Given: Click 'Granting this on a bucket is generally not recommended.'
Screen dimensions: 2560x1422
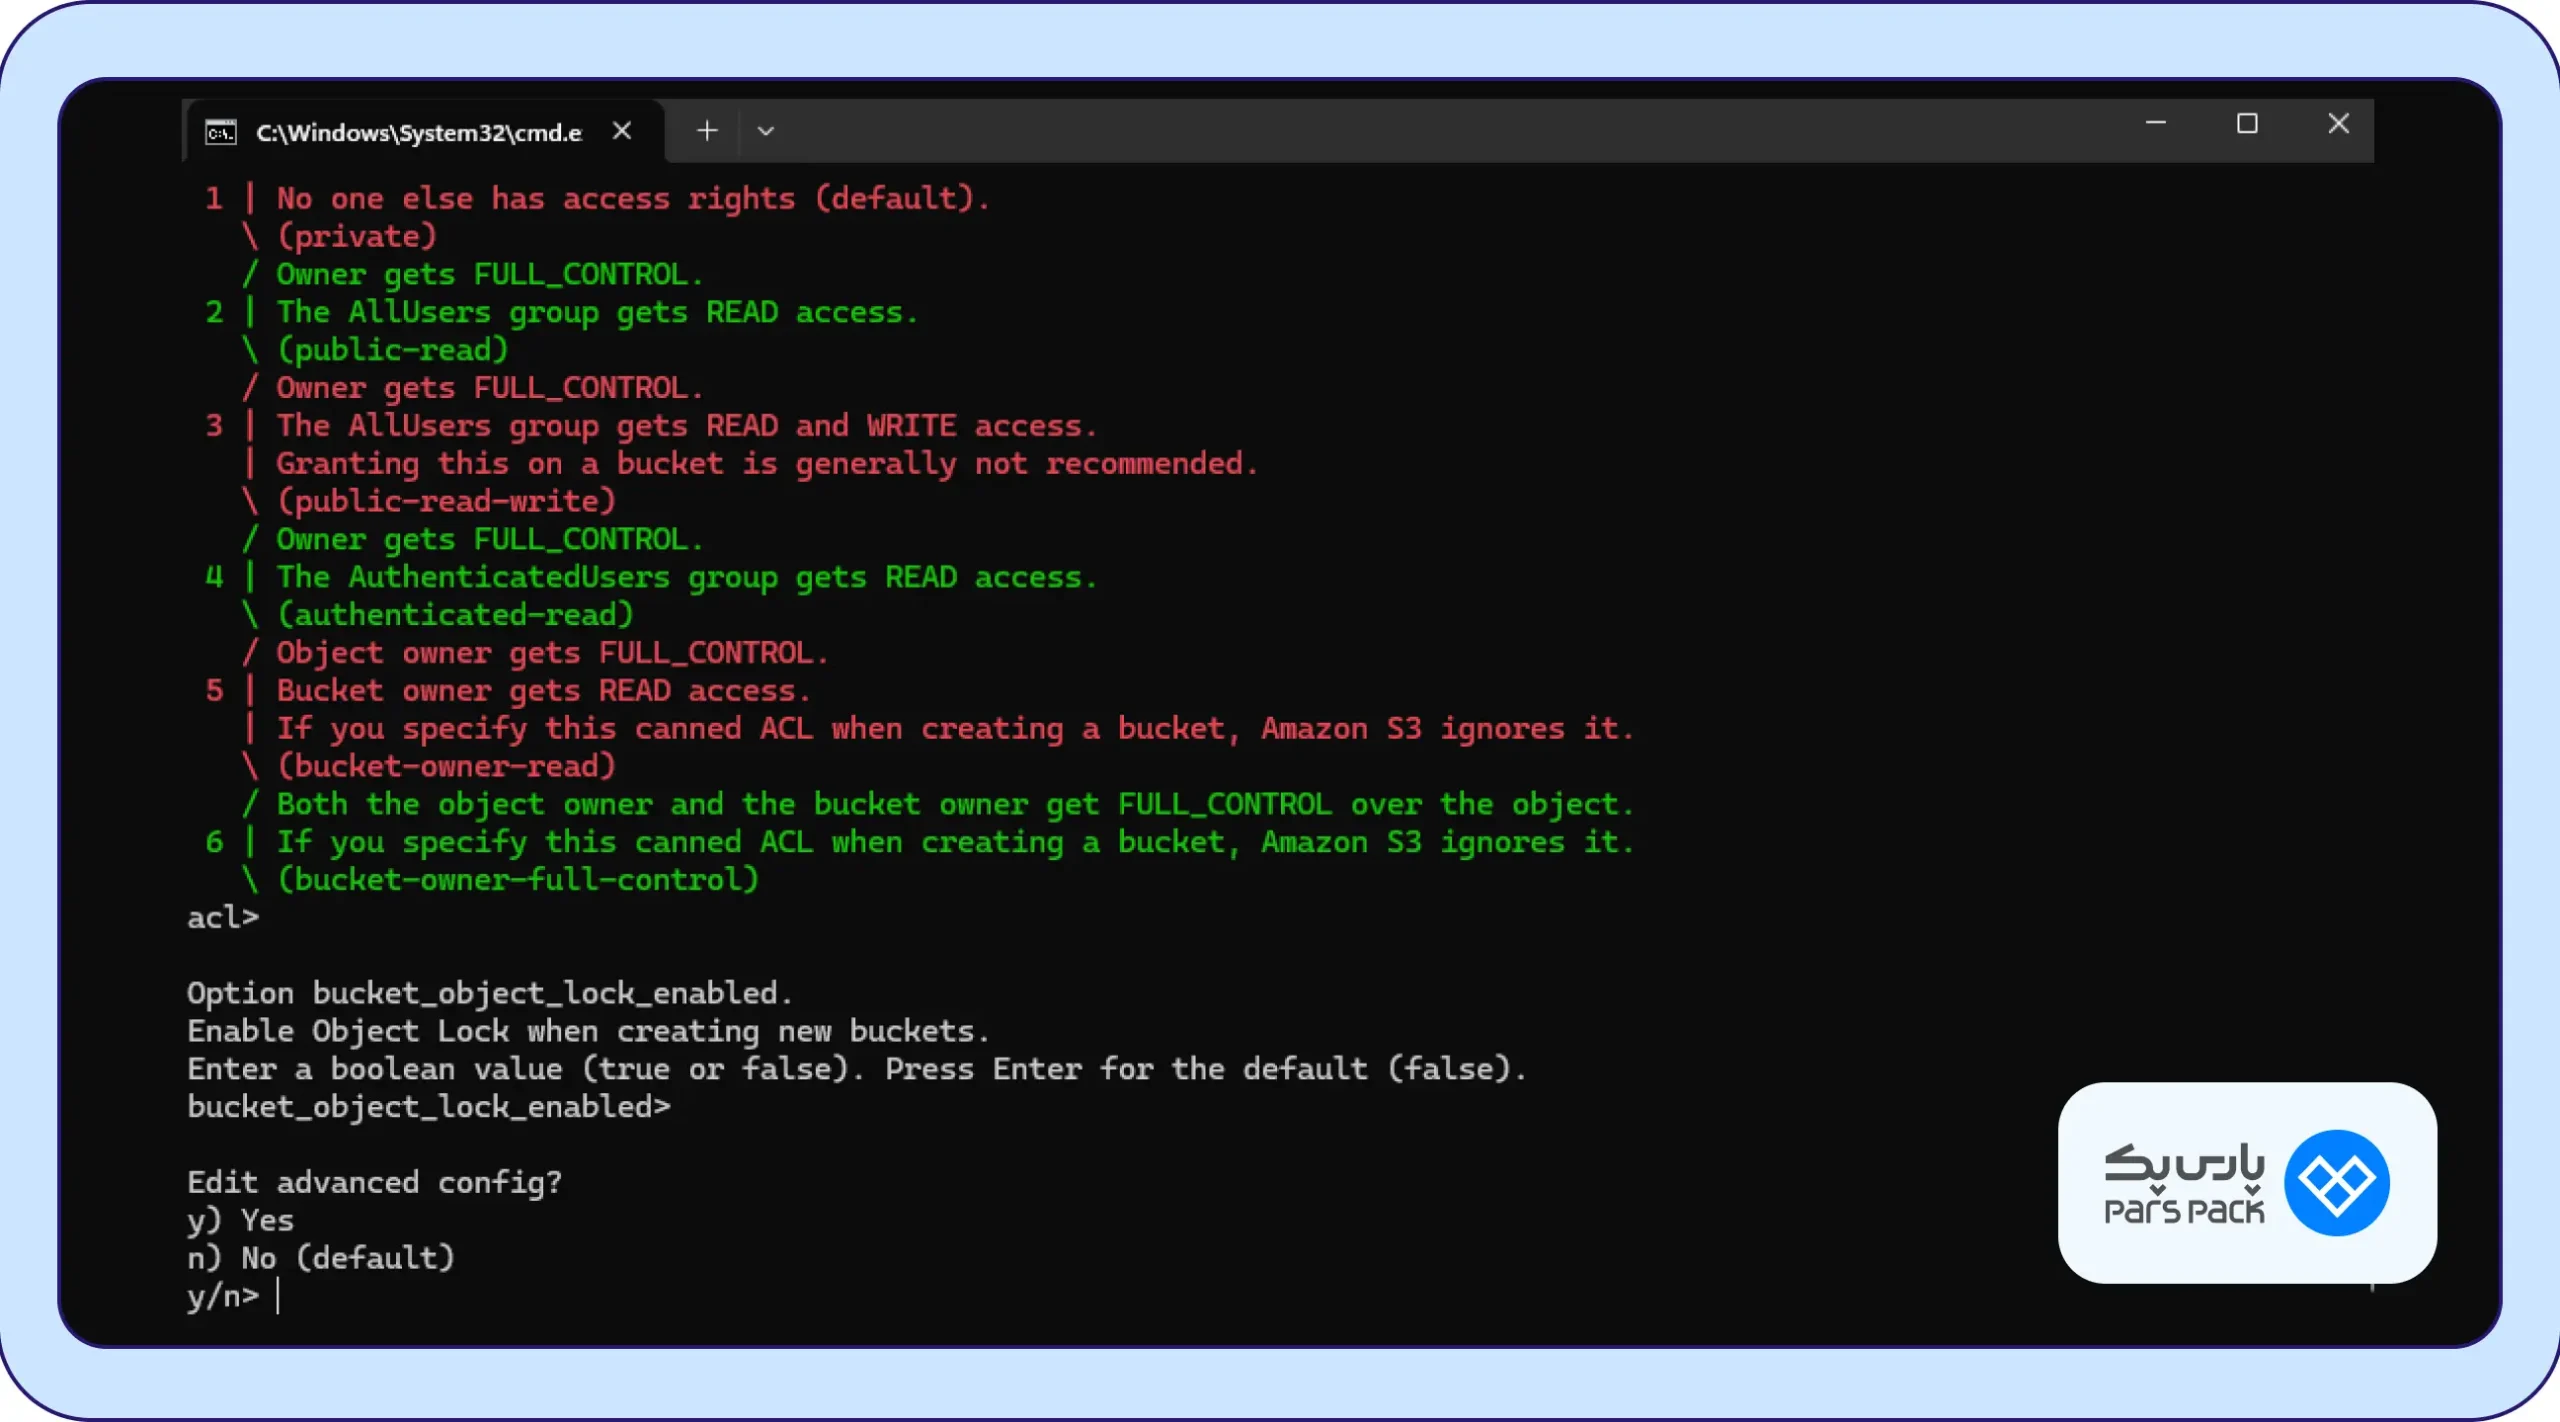Looking at the screenshot, I should pos(767,463).
